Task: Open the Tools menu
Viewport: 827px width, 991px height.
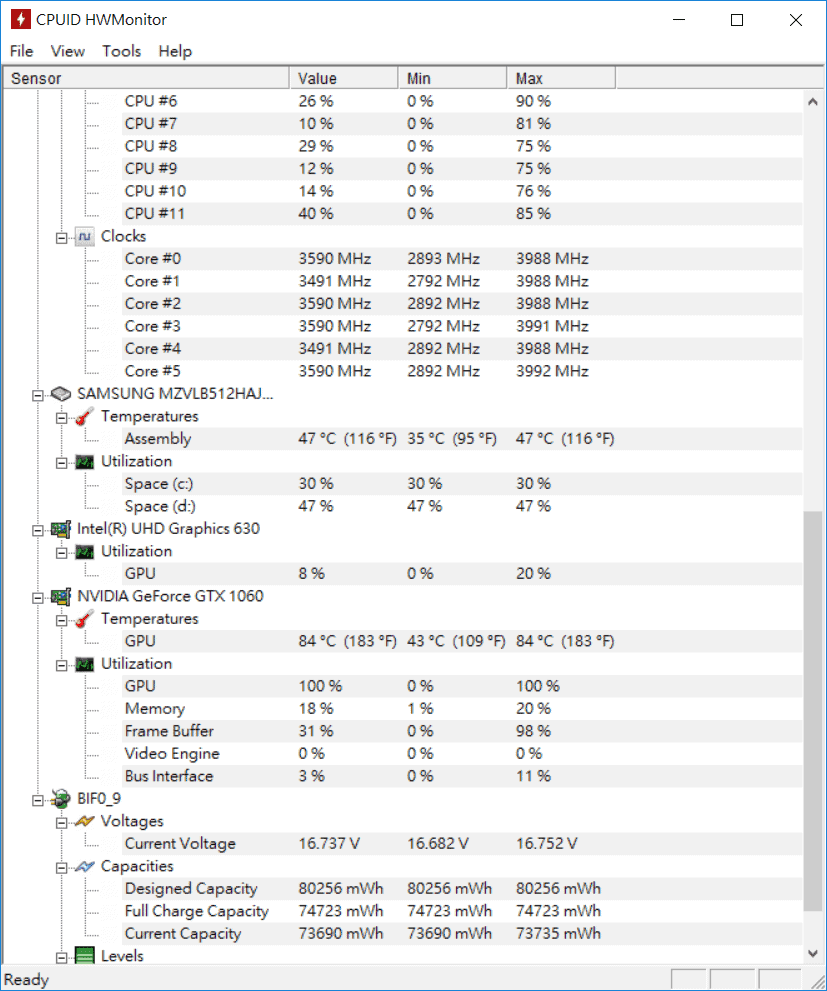Action: (x=121, y=51)
